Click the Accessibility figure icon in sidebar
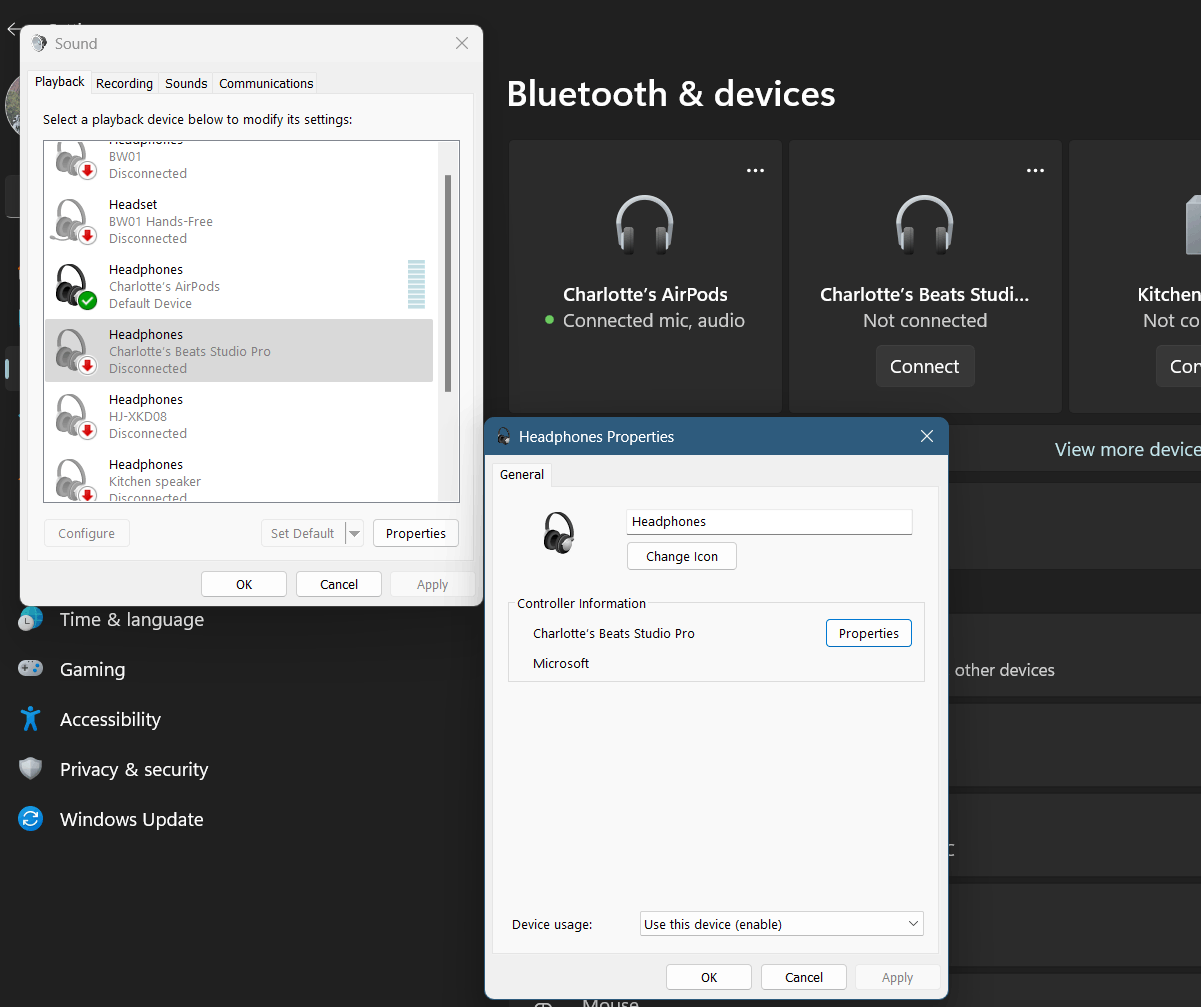The image size is (1201, 1007). click(31, 719)
